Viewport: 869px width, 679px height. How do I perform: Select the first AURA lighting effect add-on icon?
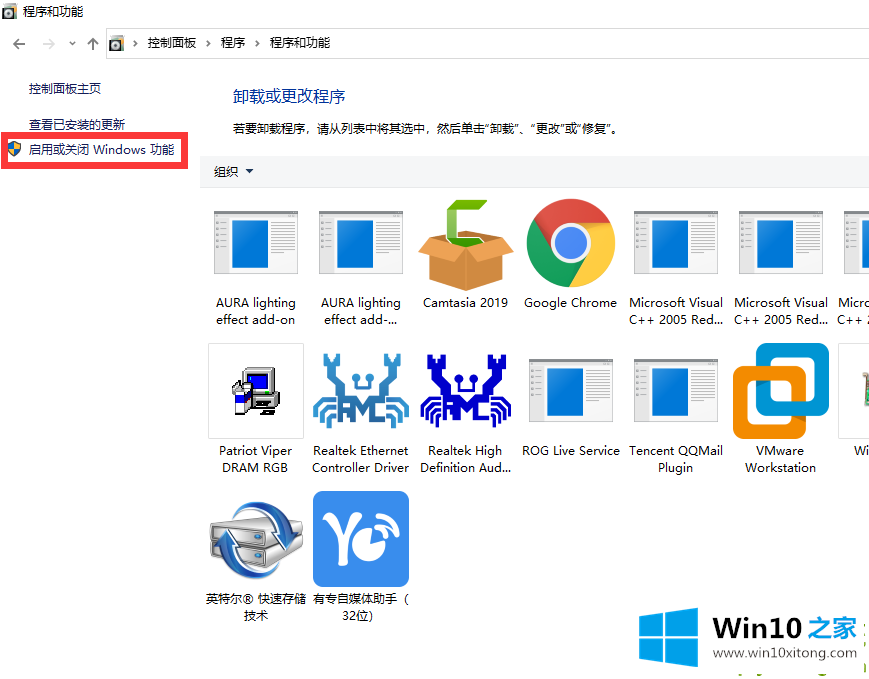click(255, 242)
